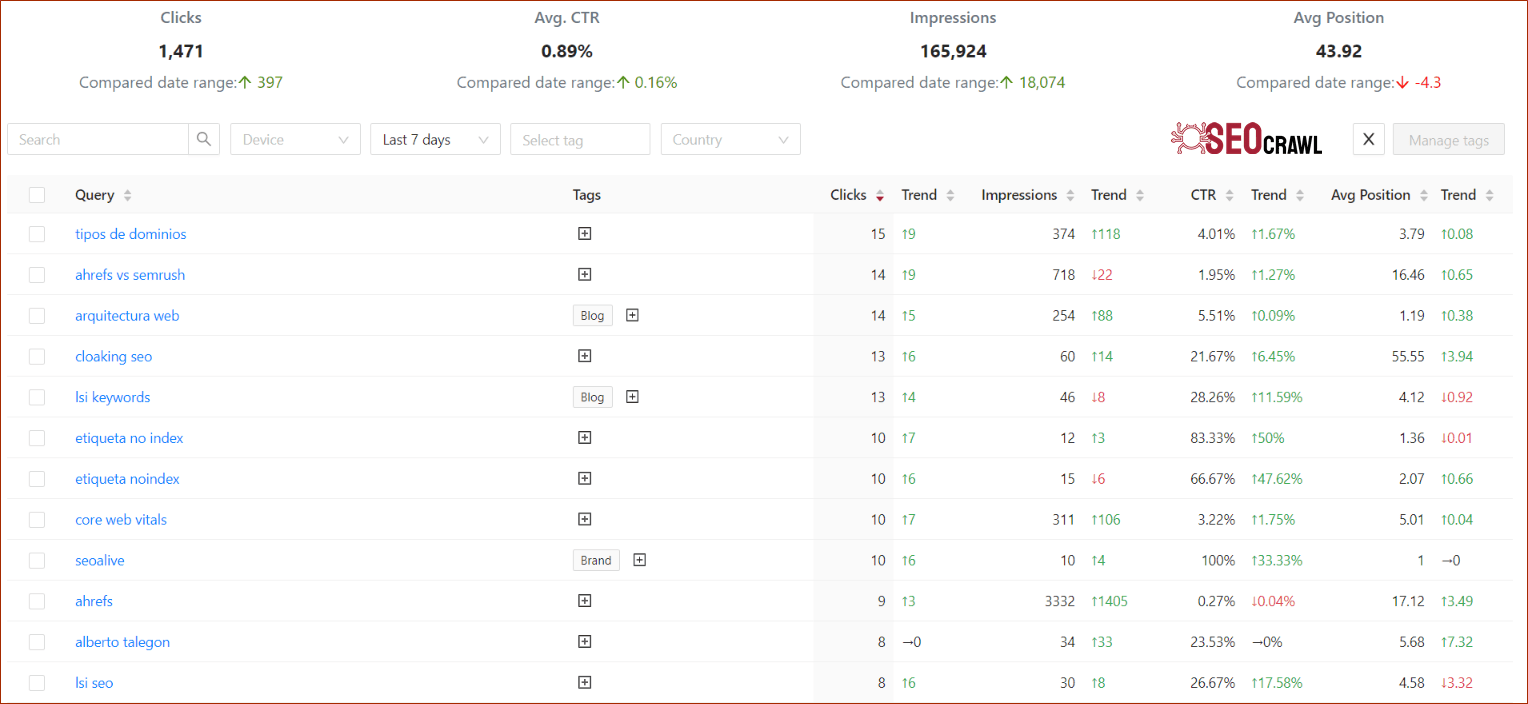Select the checkbox beside "arquitectura web"
The width and height of the screenshot is (1528, 704).
[37, 315]
